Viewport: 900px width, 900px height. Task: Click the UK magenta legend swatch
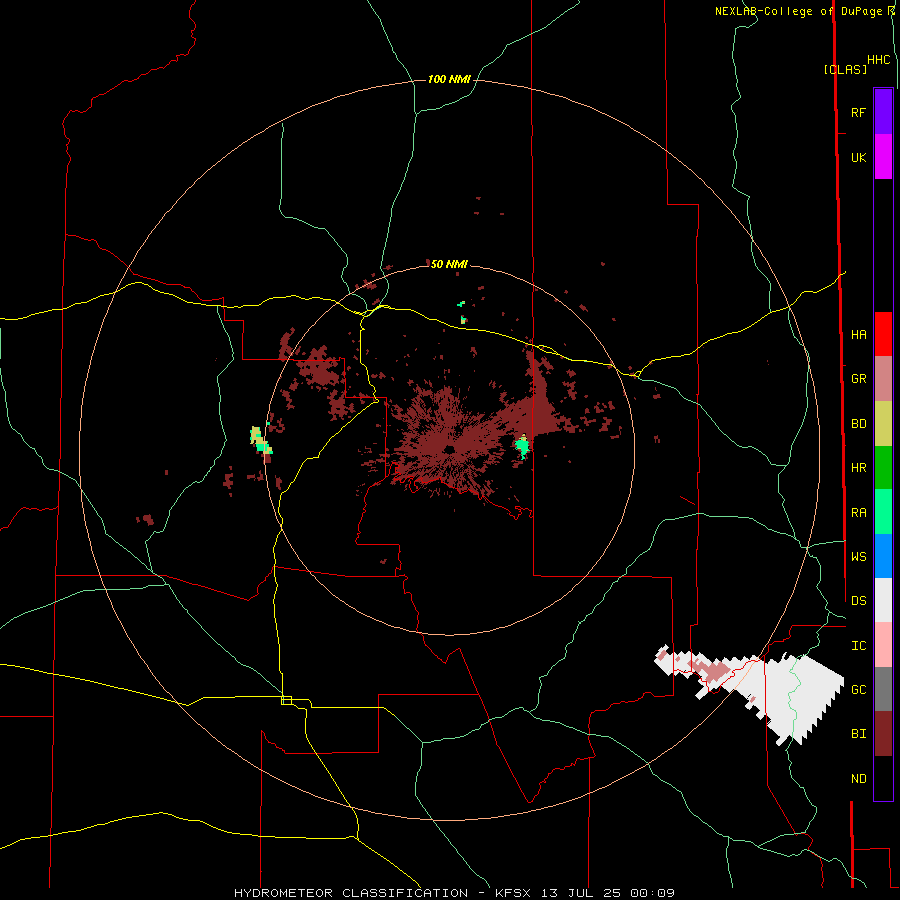(x=883, y=157)
